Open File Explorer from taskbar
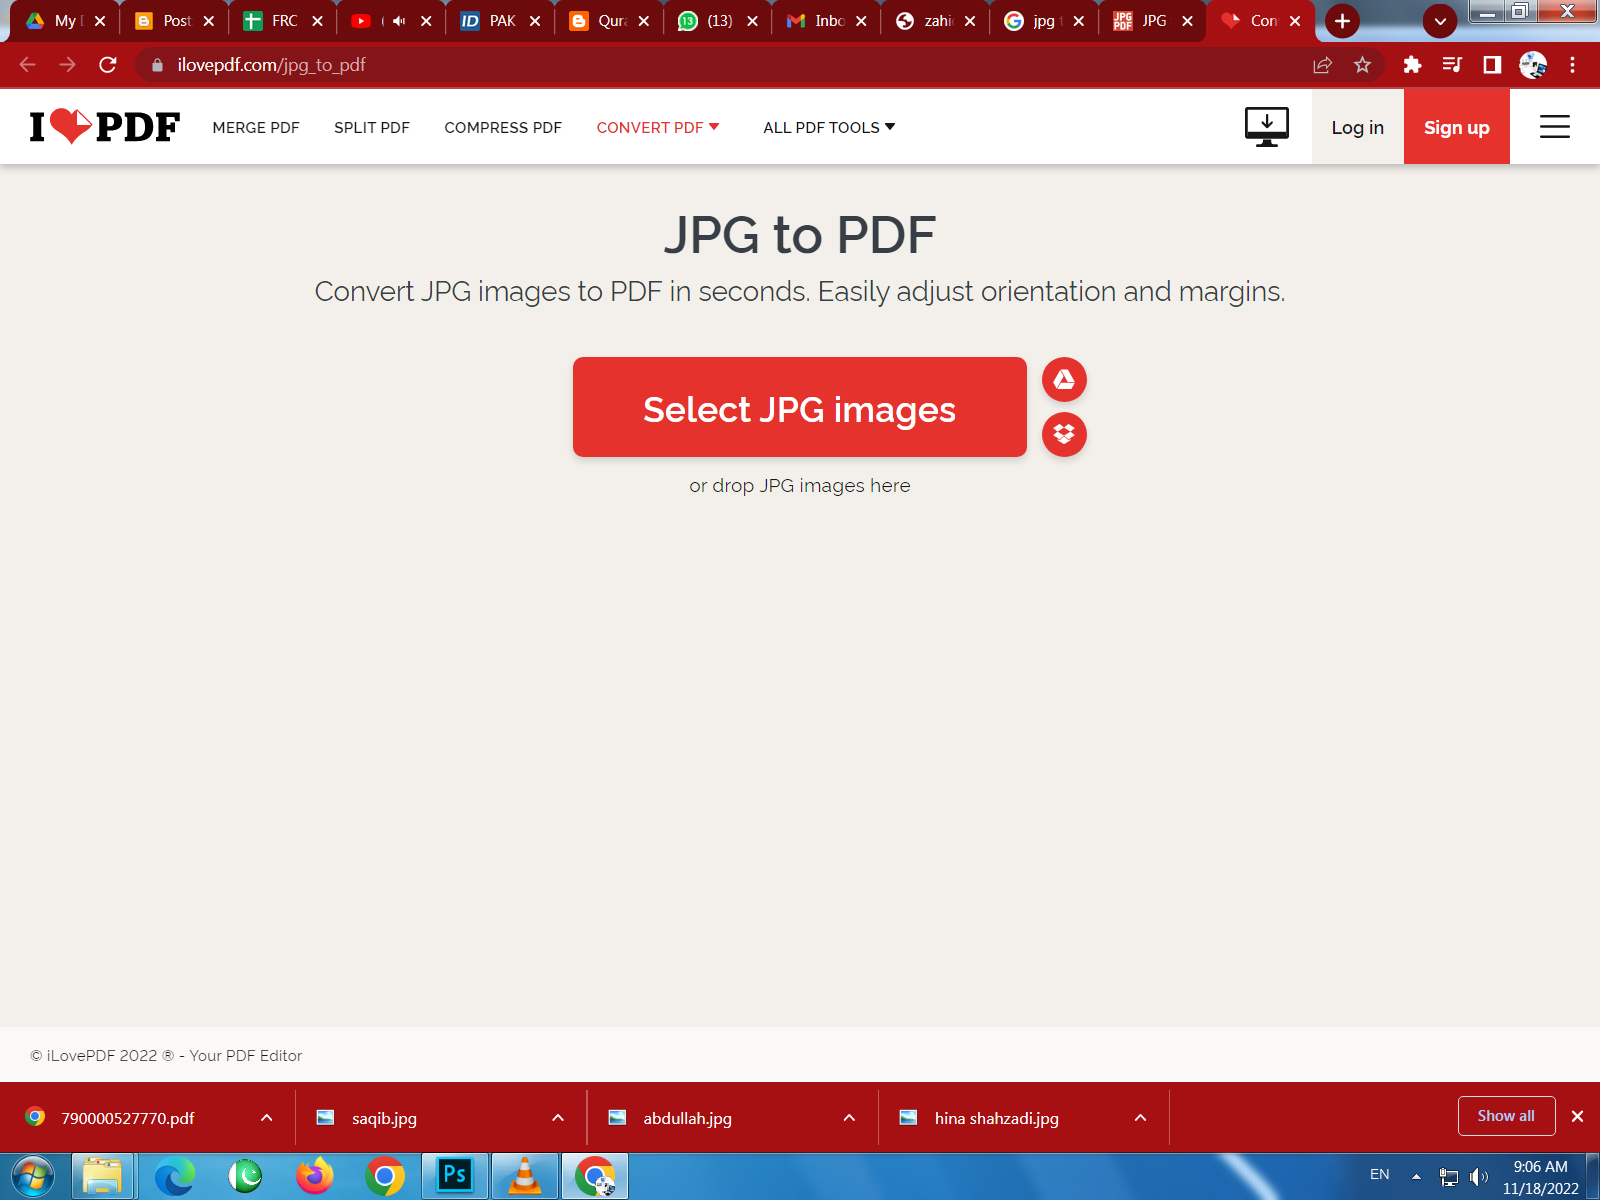The height and width of the screenshot is (1200, 1600). tap(102, 1176)
